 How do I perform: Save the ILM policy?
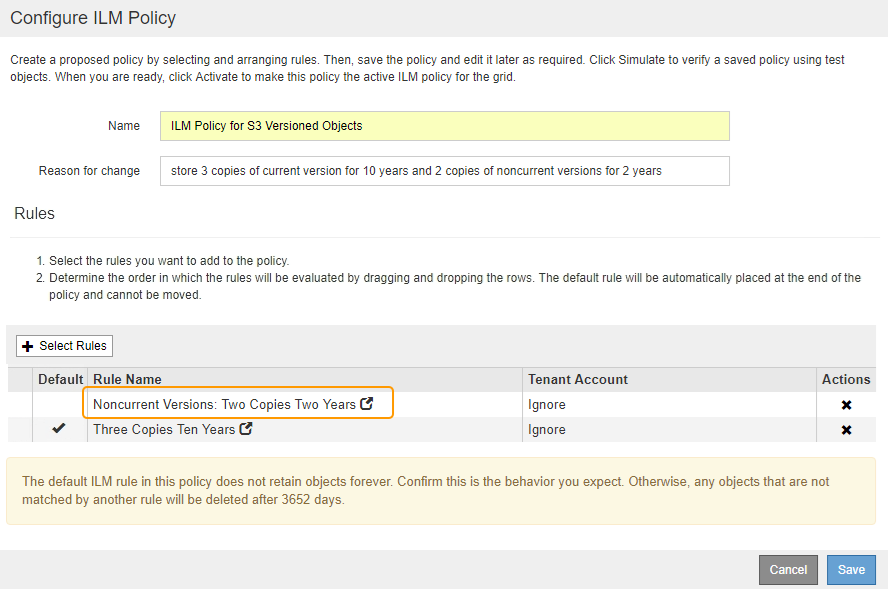click(851, 570)
